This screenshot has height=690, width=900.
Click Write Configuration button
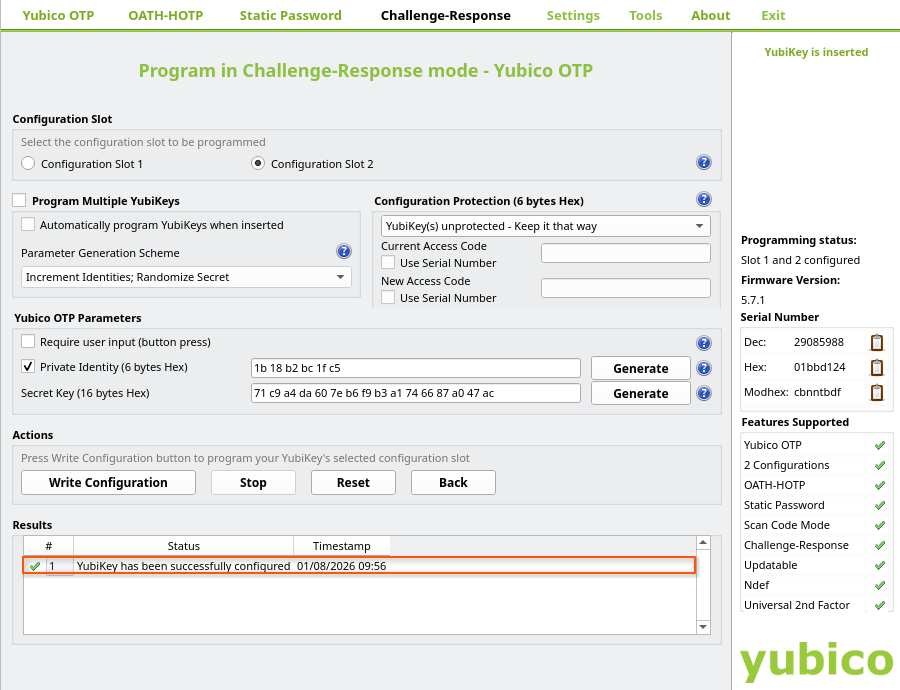[108, 483]
